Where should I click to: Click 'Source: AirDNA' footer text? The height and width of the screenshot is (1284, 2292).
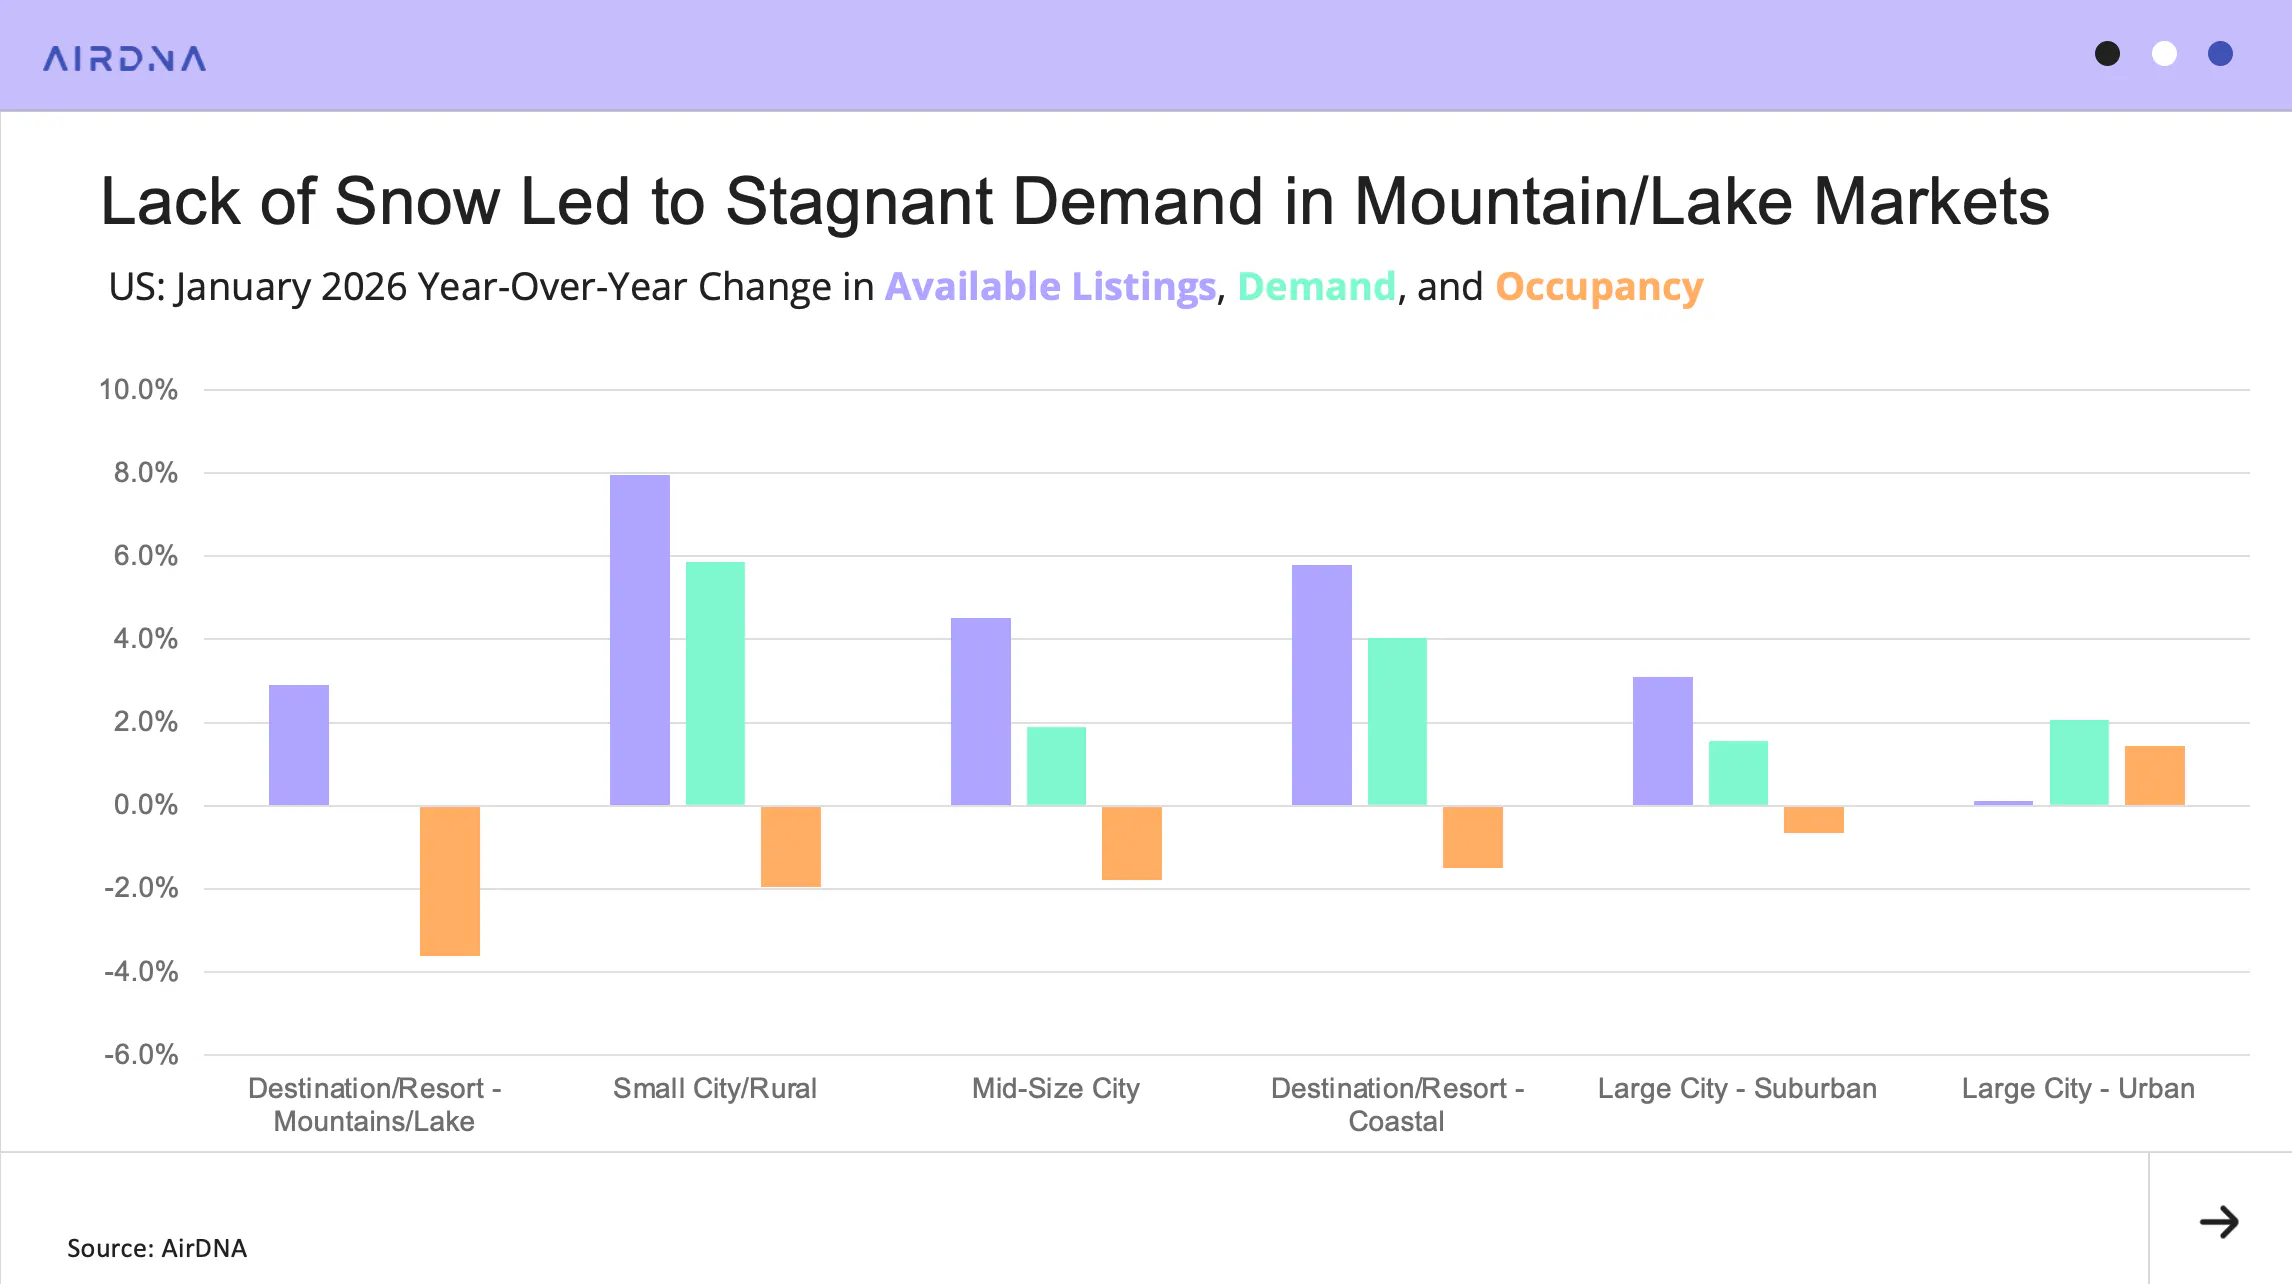pyautogui.click(x=157, y=1248)
